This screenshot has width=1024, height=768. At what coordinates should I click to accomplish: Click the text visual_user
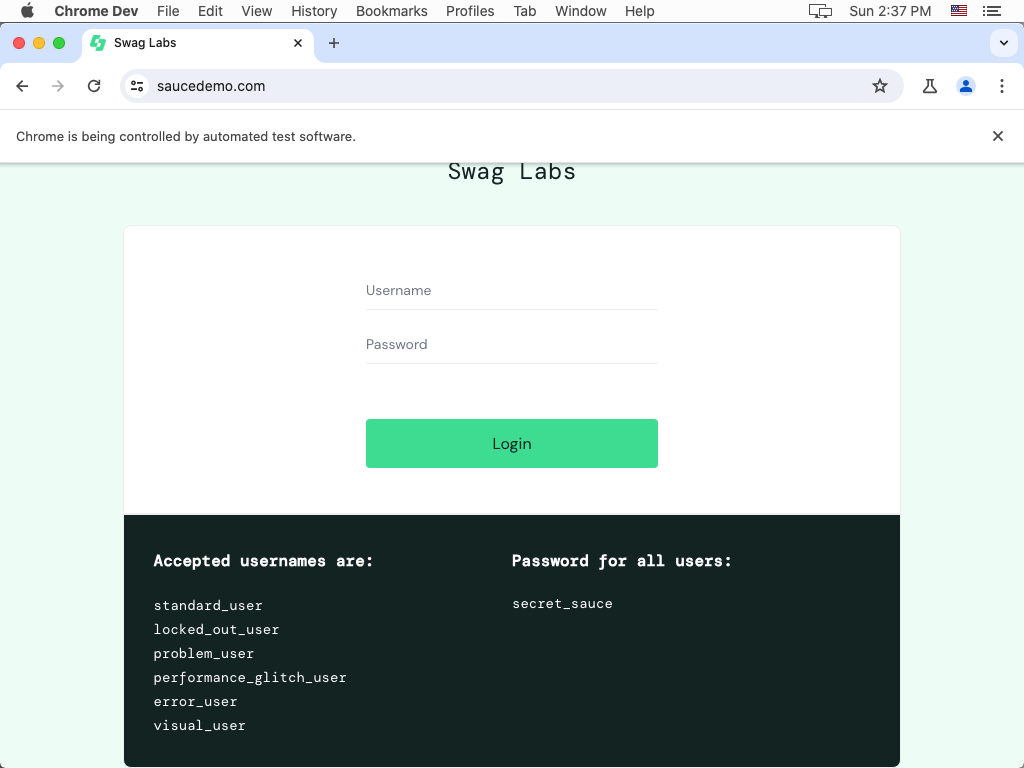[199, 726]
